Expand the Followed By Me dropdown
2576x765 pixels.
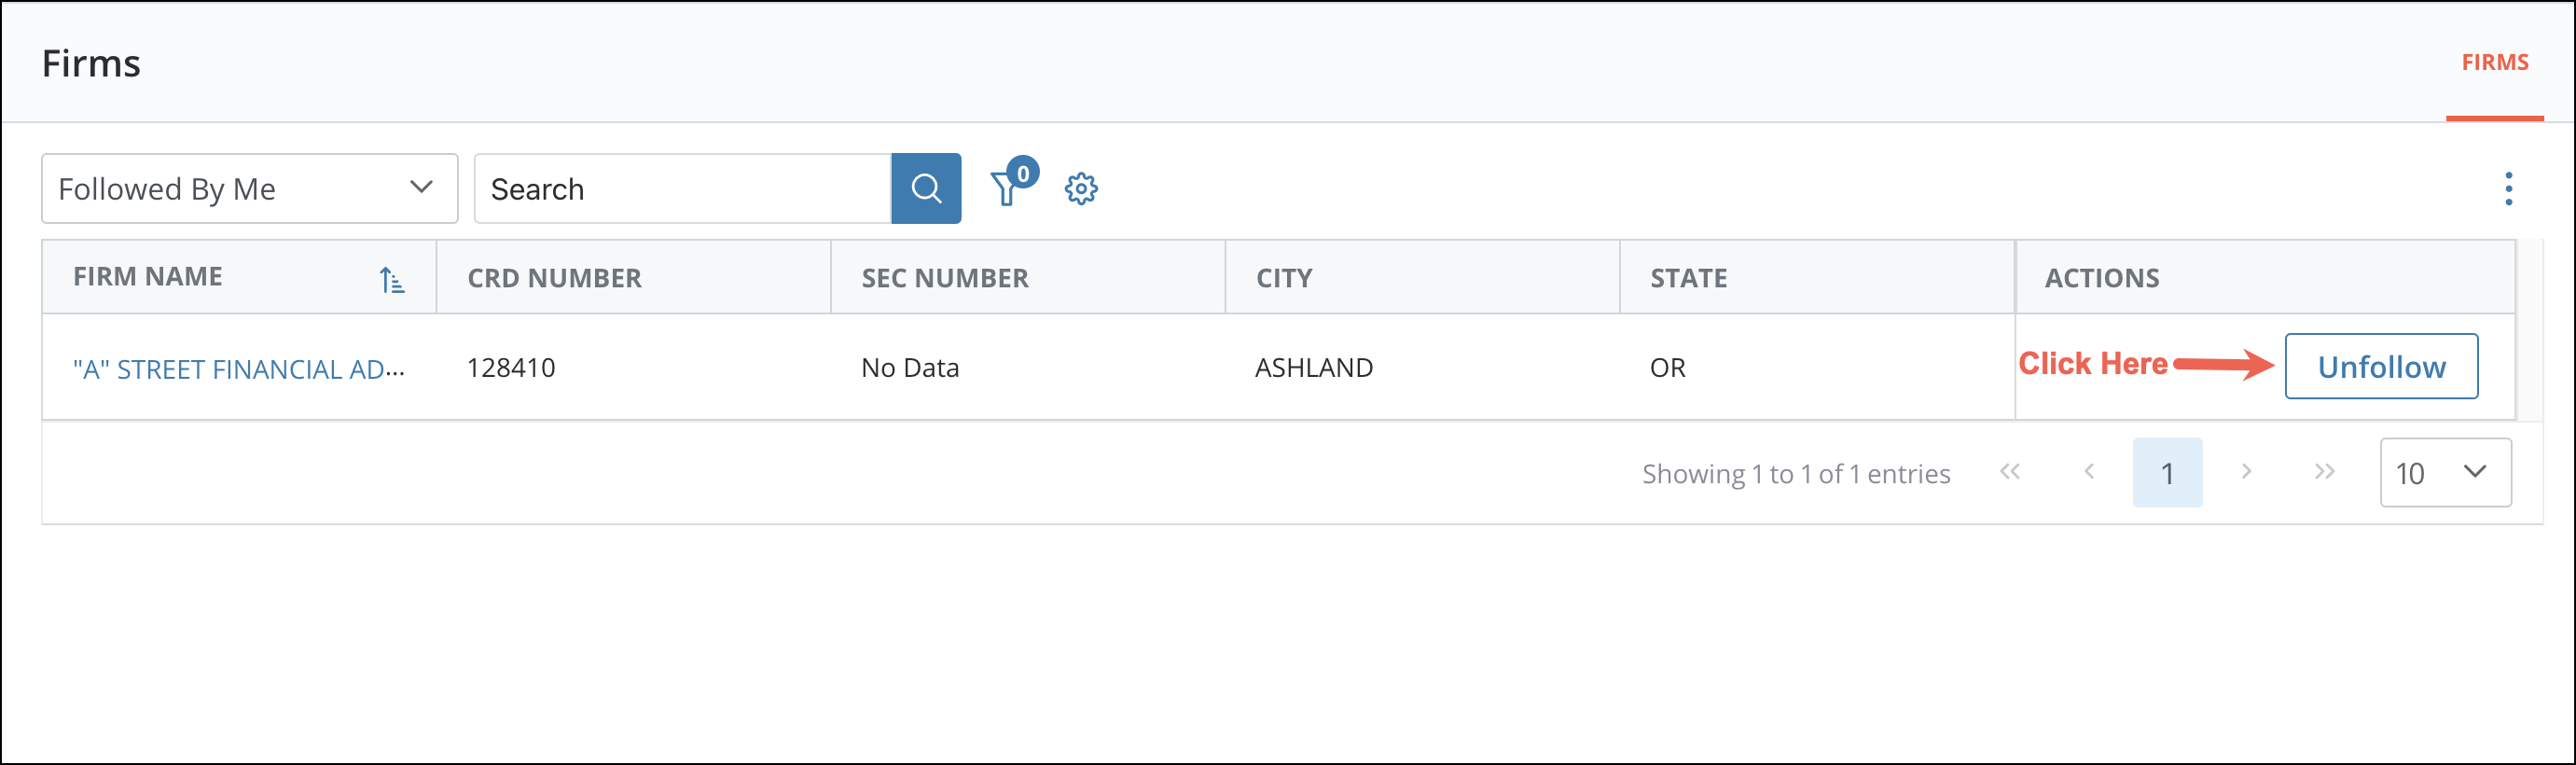[x=249, y=189]
